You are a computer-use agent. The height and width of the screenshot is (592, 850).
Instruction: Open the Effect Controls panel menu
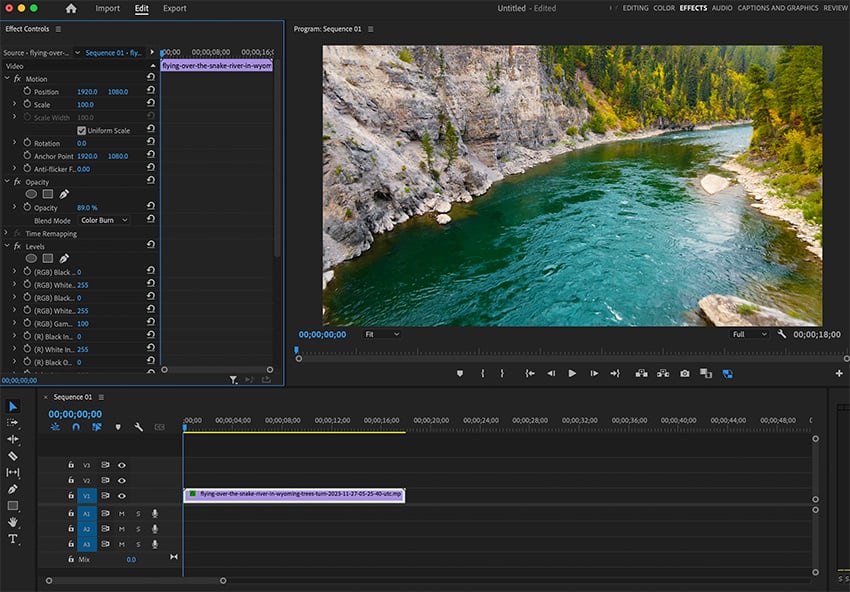[x=58, y=29]
